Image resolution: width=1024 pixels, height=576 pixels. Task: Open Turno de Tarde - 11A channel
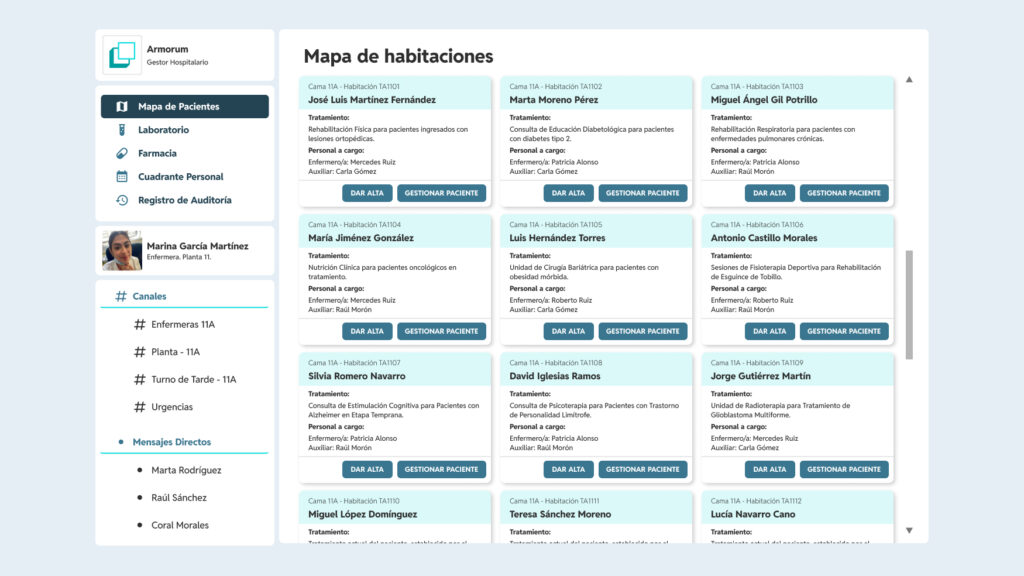pyautogui.click(x=193, y=379)
